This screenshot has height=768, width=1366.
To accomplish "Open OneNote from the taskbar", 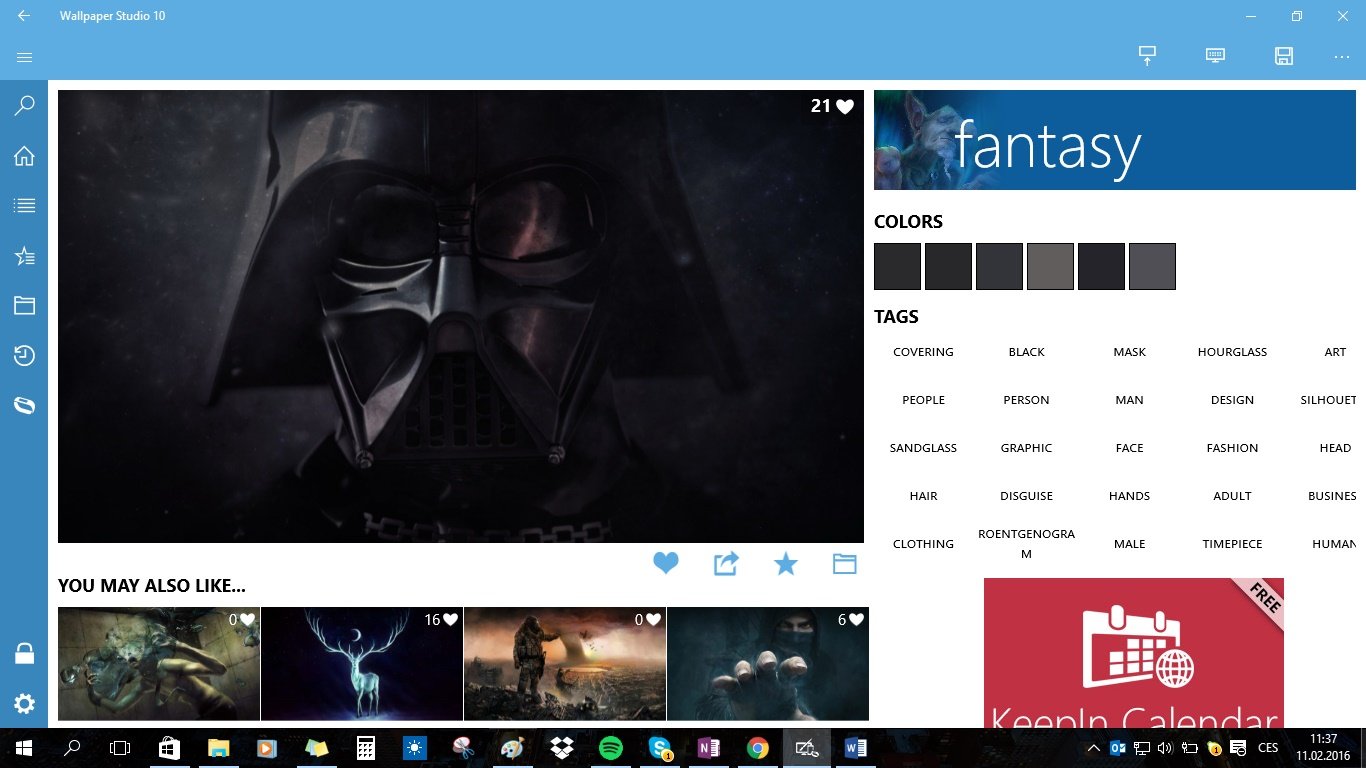I will [x=709, y=748].
